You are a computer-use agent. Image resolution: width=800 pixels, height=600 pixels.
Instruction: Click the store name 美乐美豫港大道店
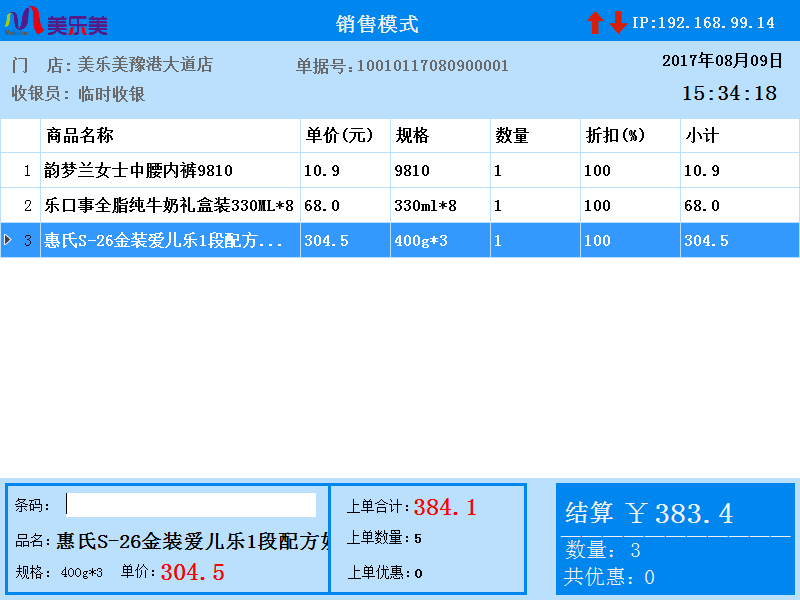145,65
